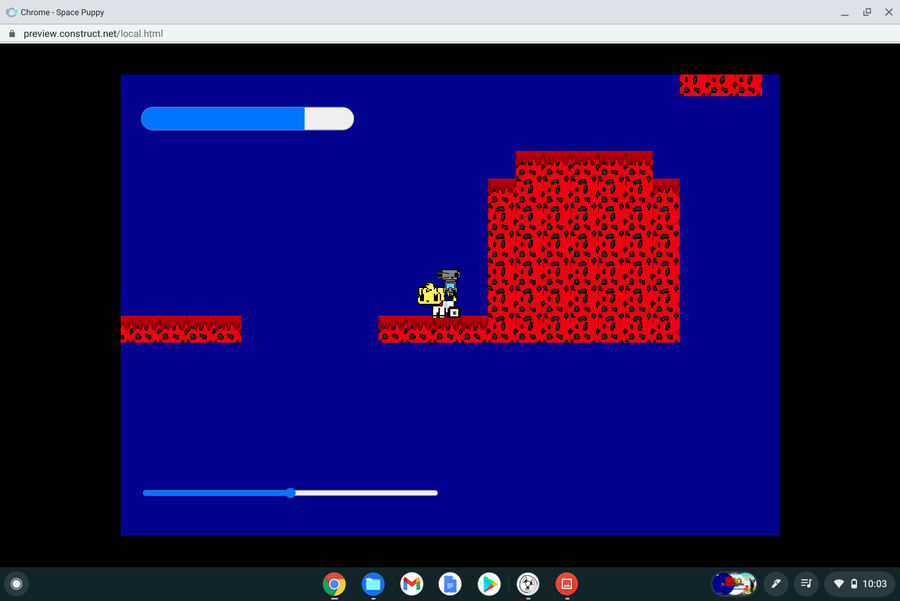Viewport: 900px width, 601px height.
Task: Click the preview.construct.net address bar
Action: point(93,34)
